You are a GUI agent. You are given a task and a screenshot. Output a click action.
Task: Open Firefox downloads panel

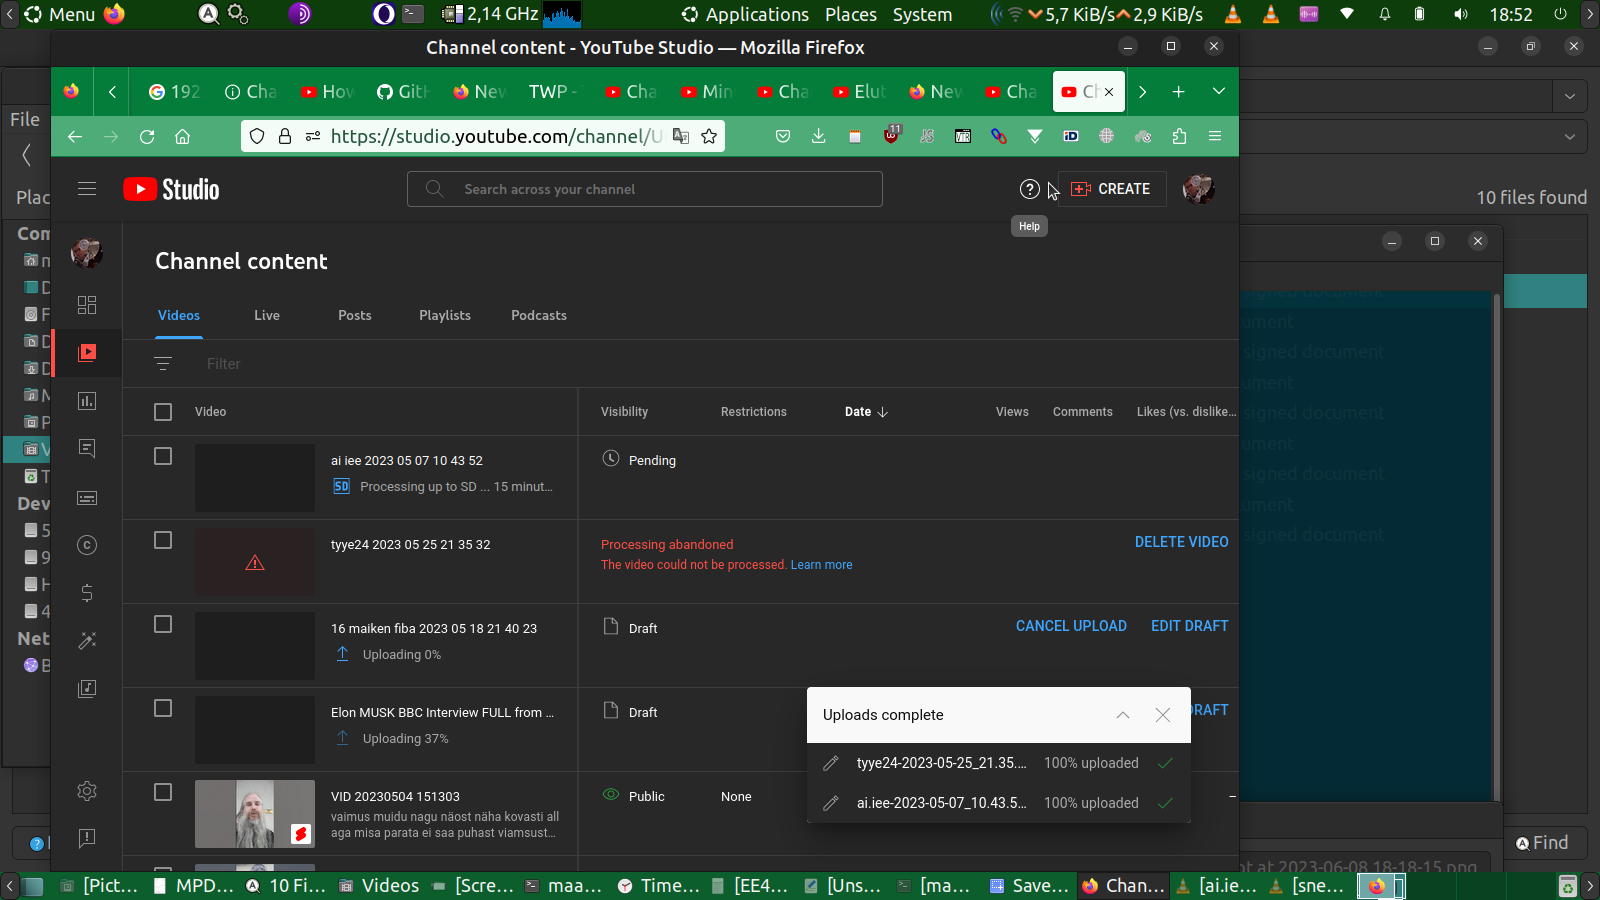point(818,137)
